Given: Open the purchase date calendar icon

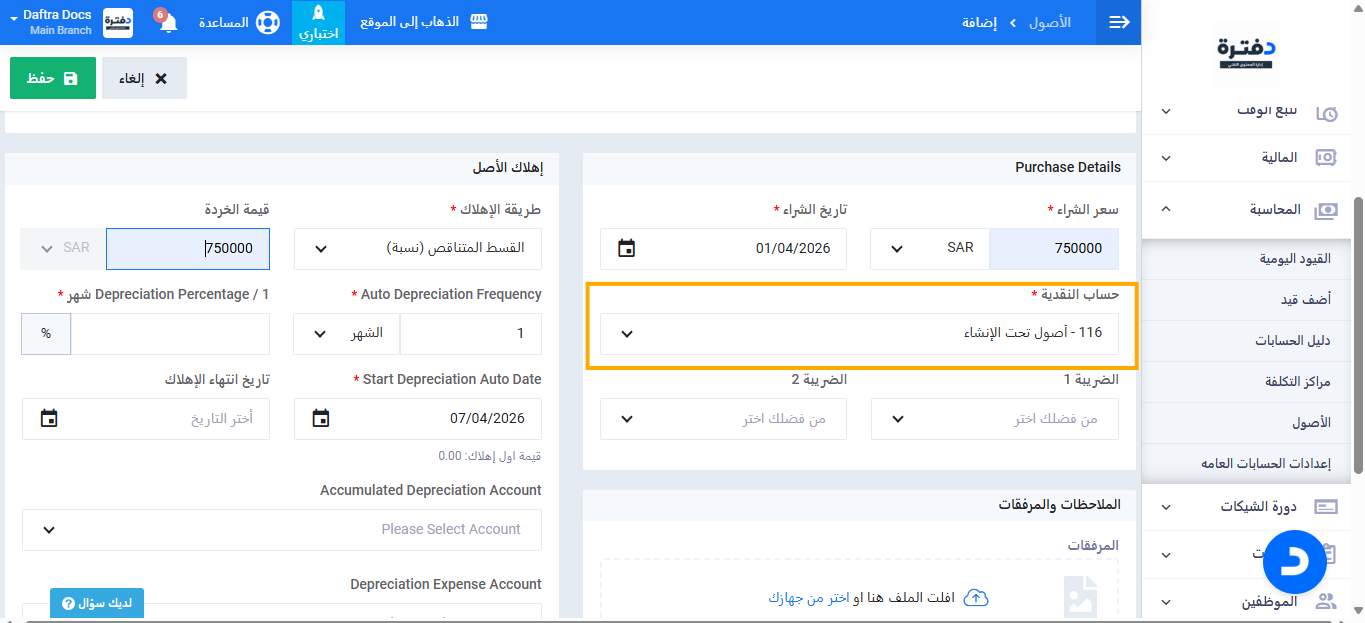Looking at the screenshot, I should pyautogui.click(x=626, y=248).
